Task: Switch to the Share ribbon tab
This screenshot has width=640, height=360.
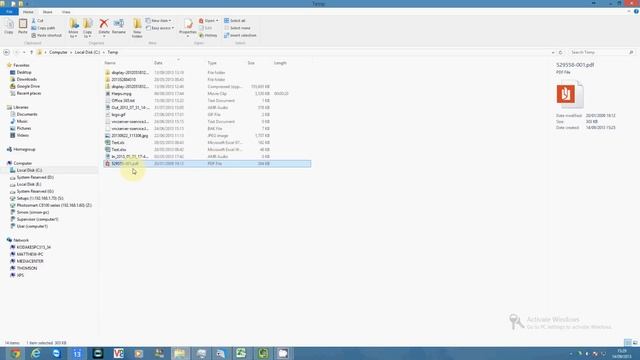Action: tap(47, 12)
